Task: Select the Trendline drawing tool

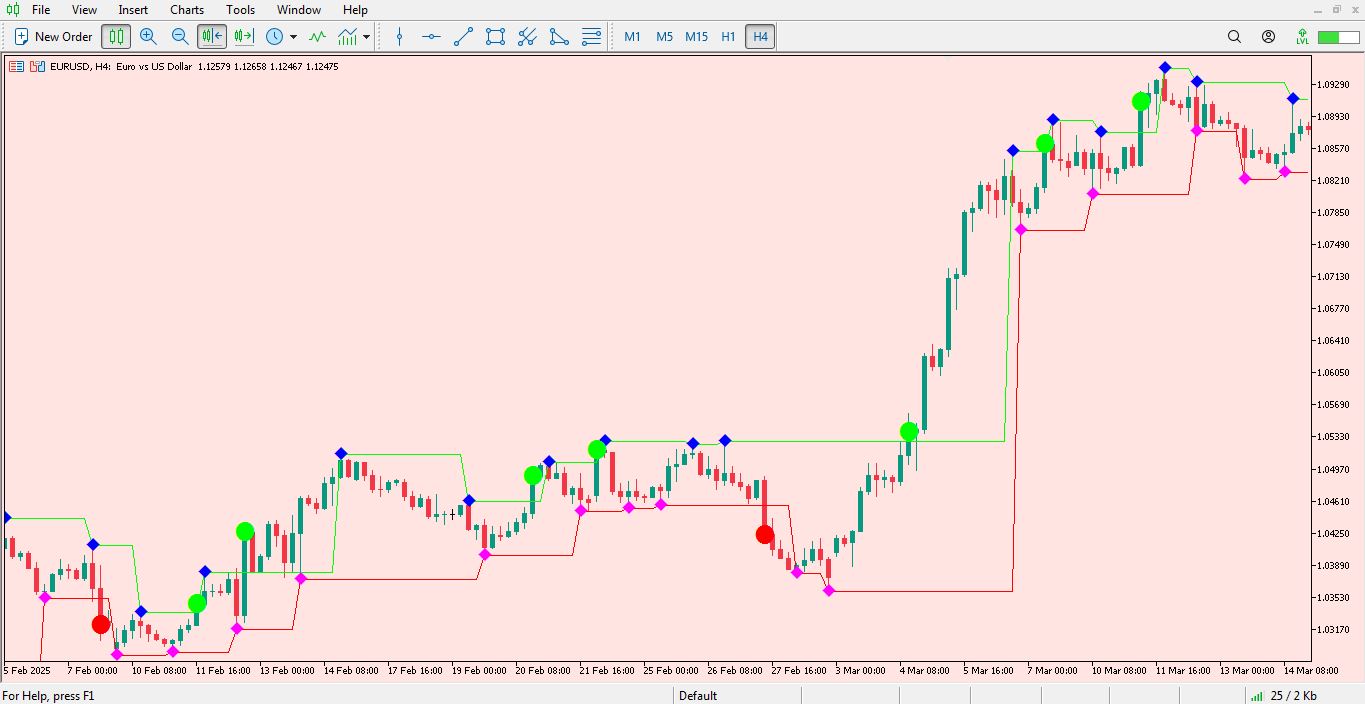Action: coord(462,36)
